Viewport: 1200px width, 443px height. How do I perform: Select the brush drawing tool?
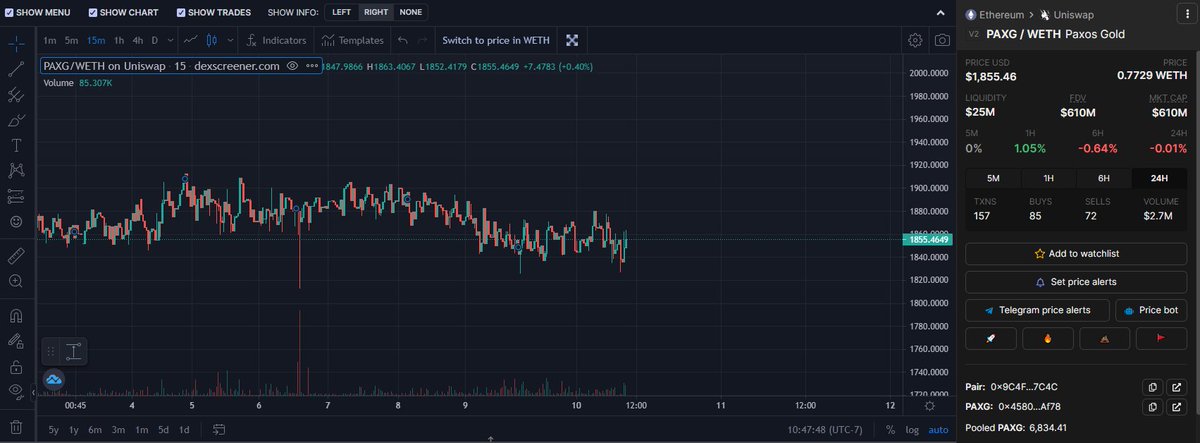tap(16, 120)
